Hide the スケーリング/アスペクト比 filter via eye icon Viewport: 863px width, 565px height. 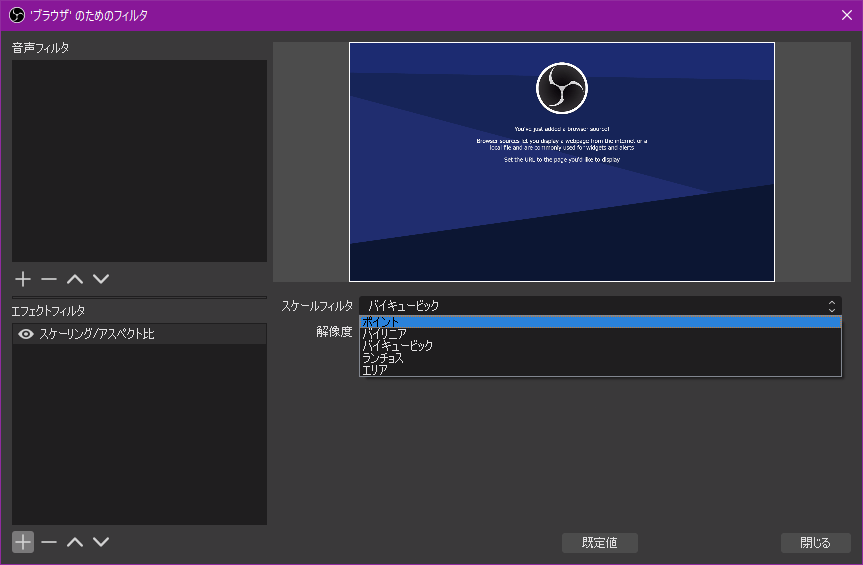(x=26, y=334)
